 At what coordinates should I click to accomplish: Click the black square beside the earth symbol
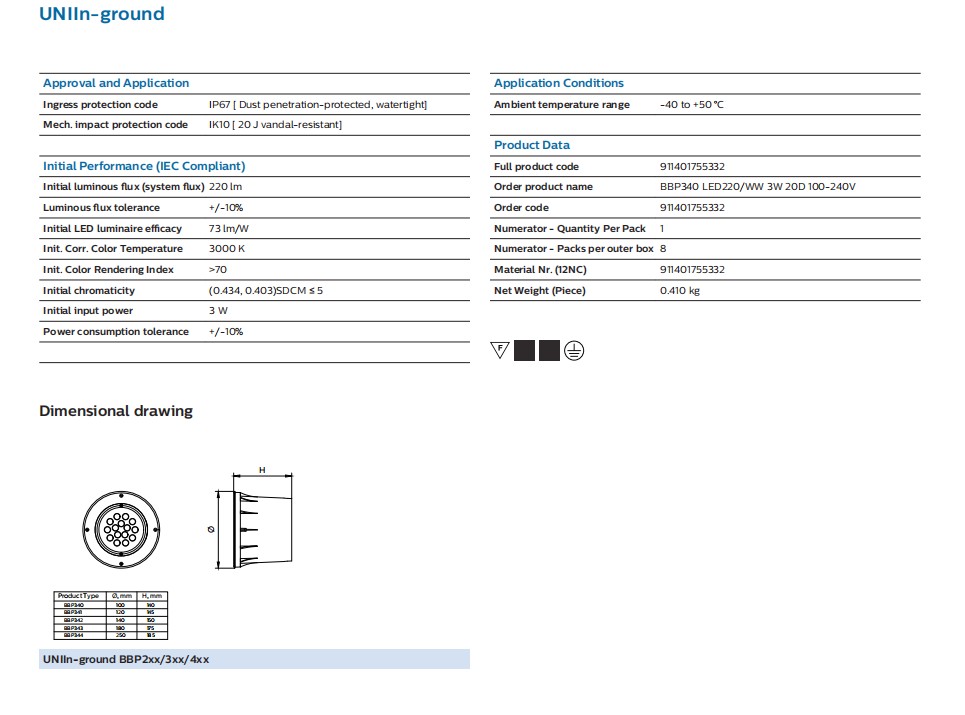(549, 351)
